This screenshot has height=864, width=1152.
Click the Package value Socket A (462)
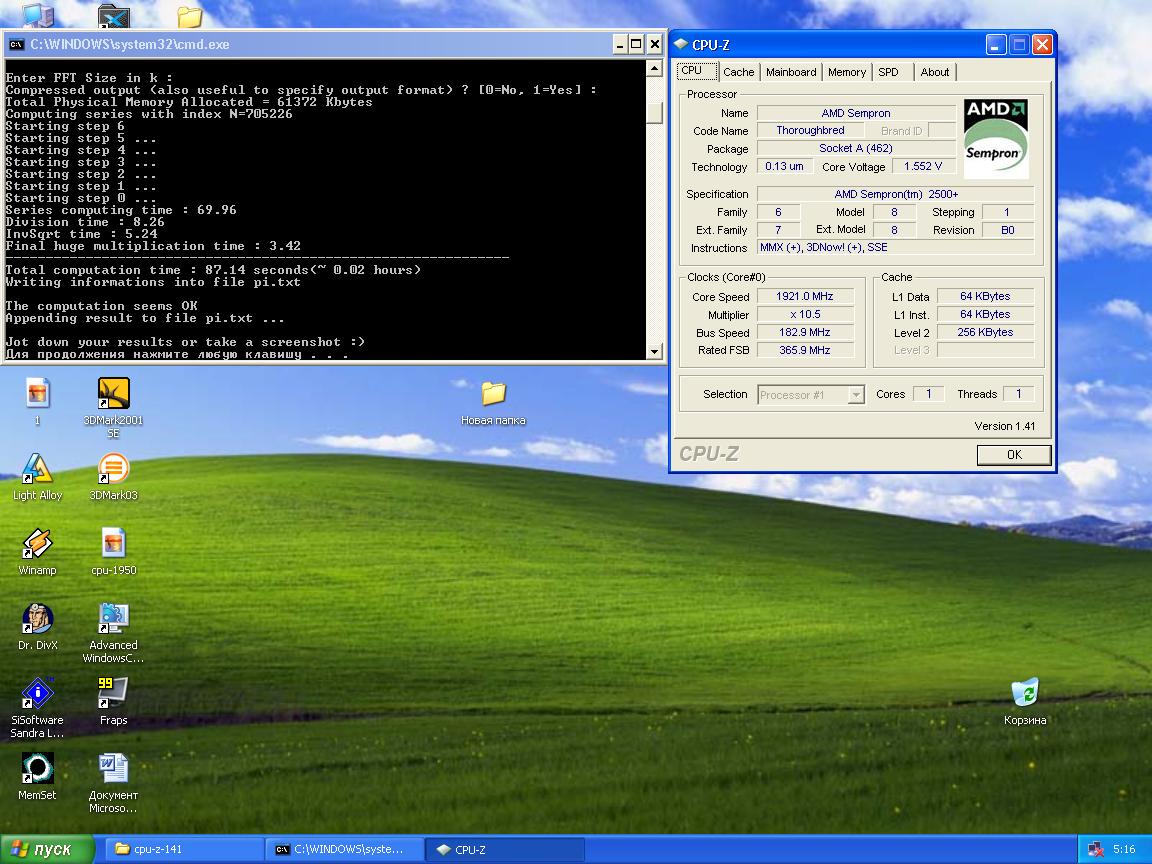[x=856, y=148]
